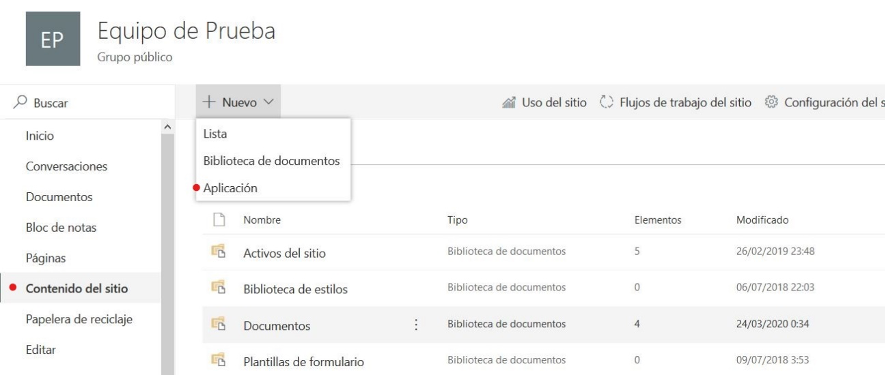Click the file type column header icon
Image resolution: width=885 pixels, height=375 pixels.
(218, 220)
